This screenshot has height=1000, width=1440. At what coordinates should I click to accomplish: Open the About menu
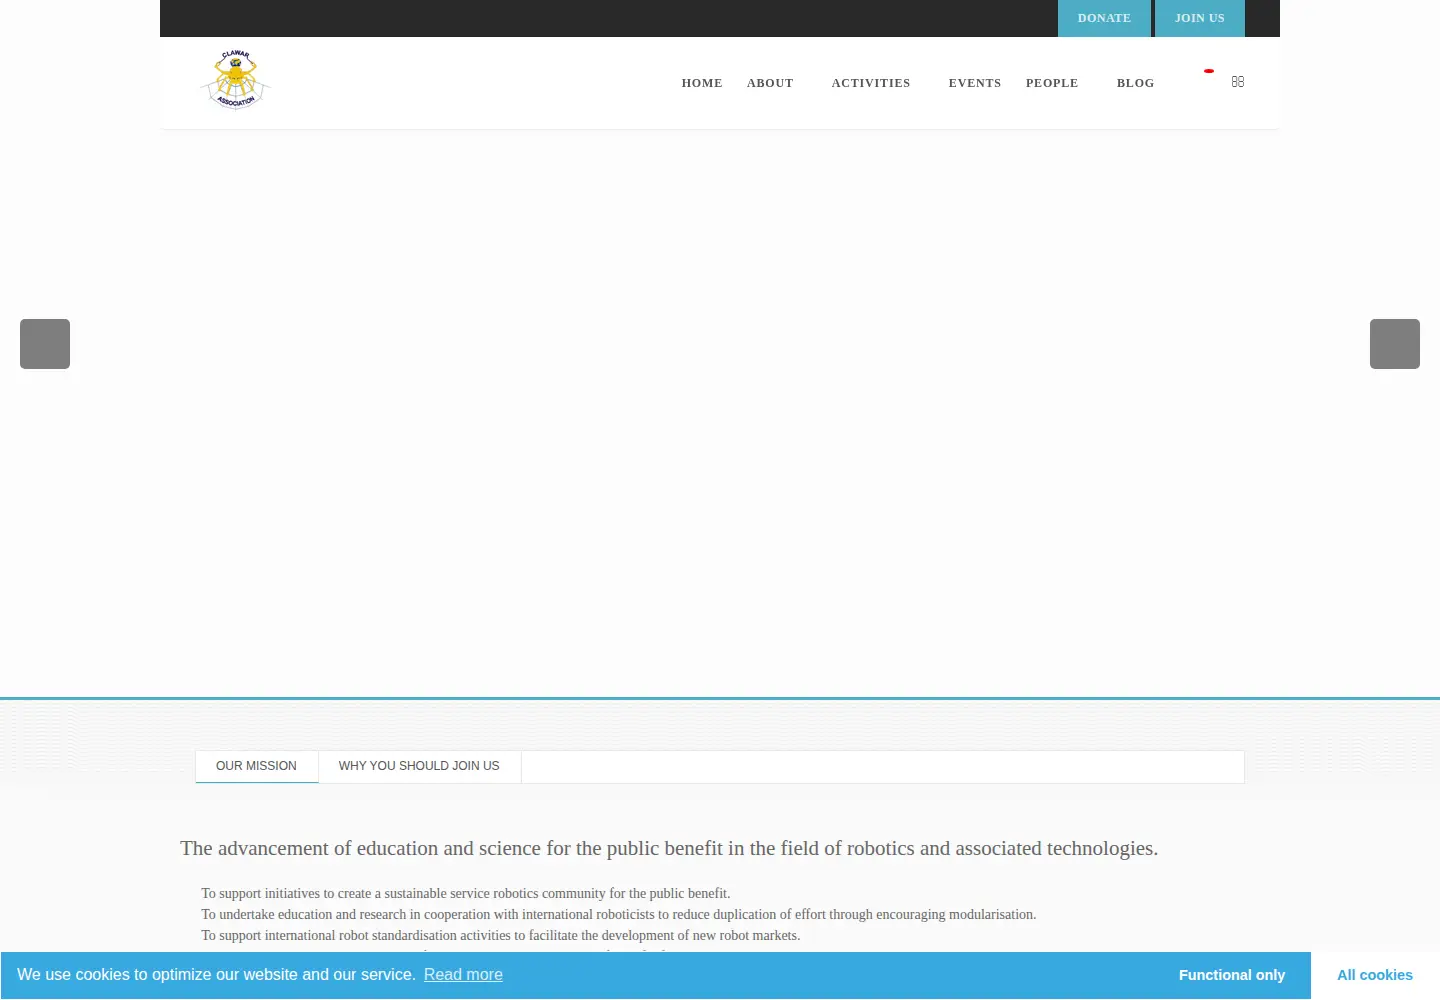coord(770,83)
